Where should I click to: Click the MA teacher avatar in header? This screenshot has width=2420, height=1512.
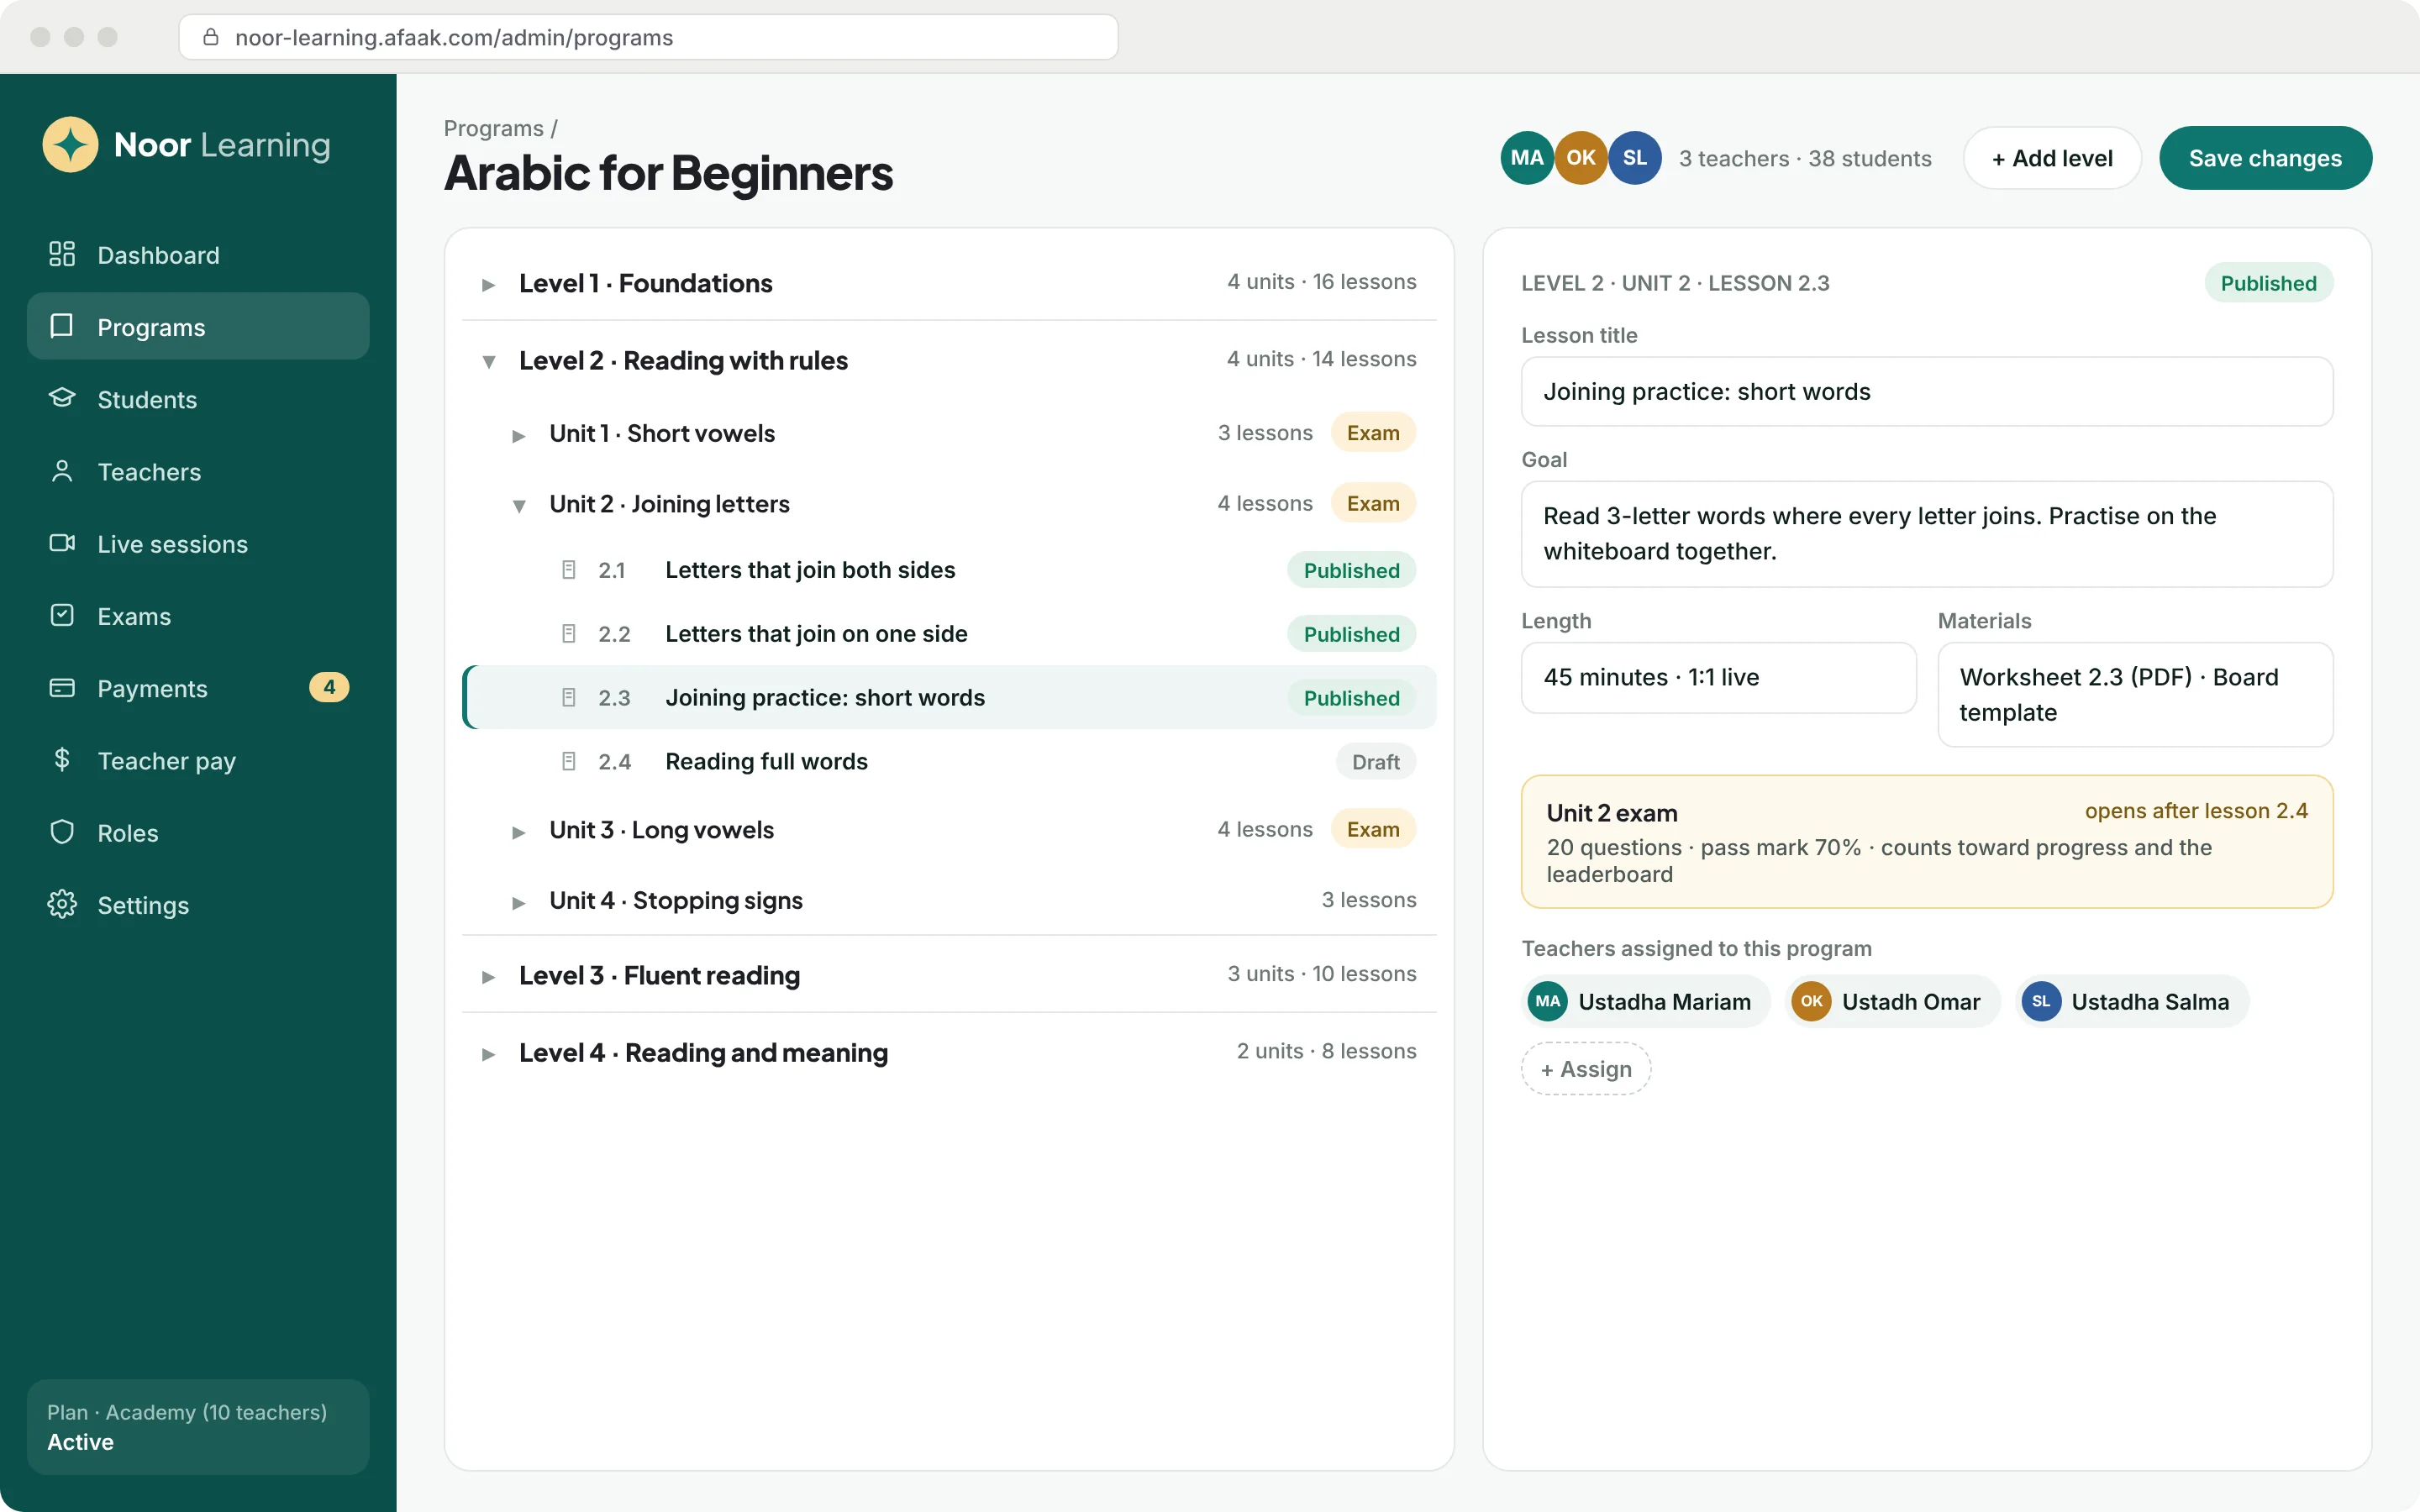tap(1527, 158)
